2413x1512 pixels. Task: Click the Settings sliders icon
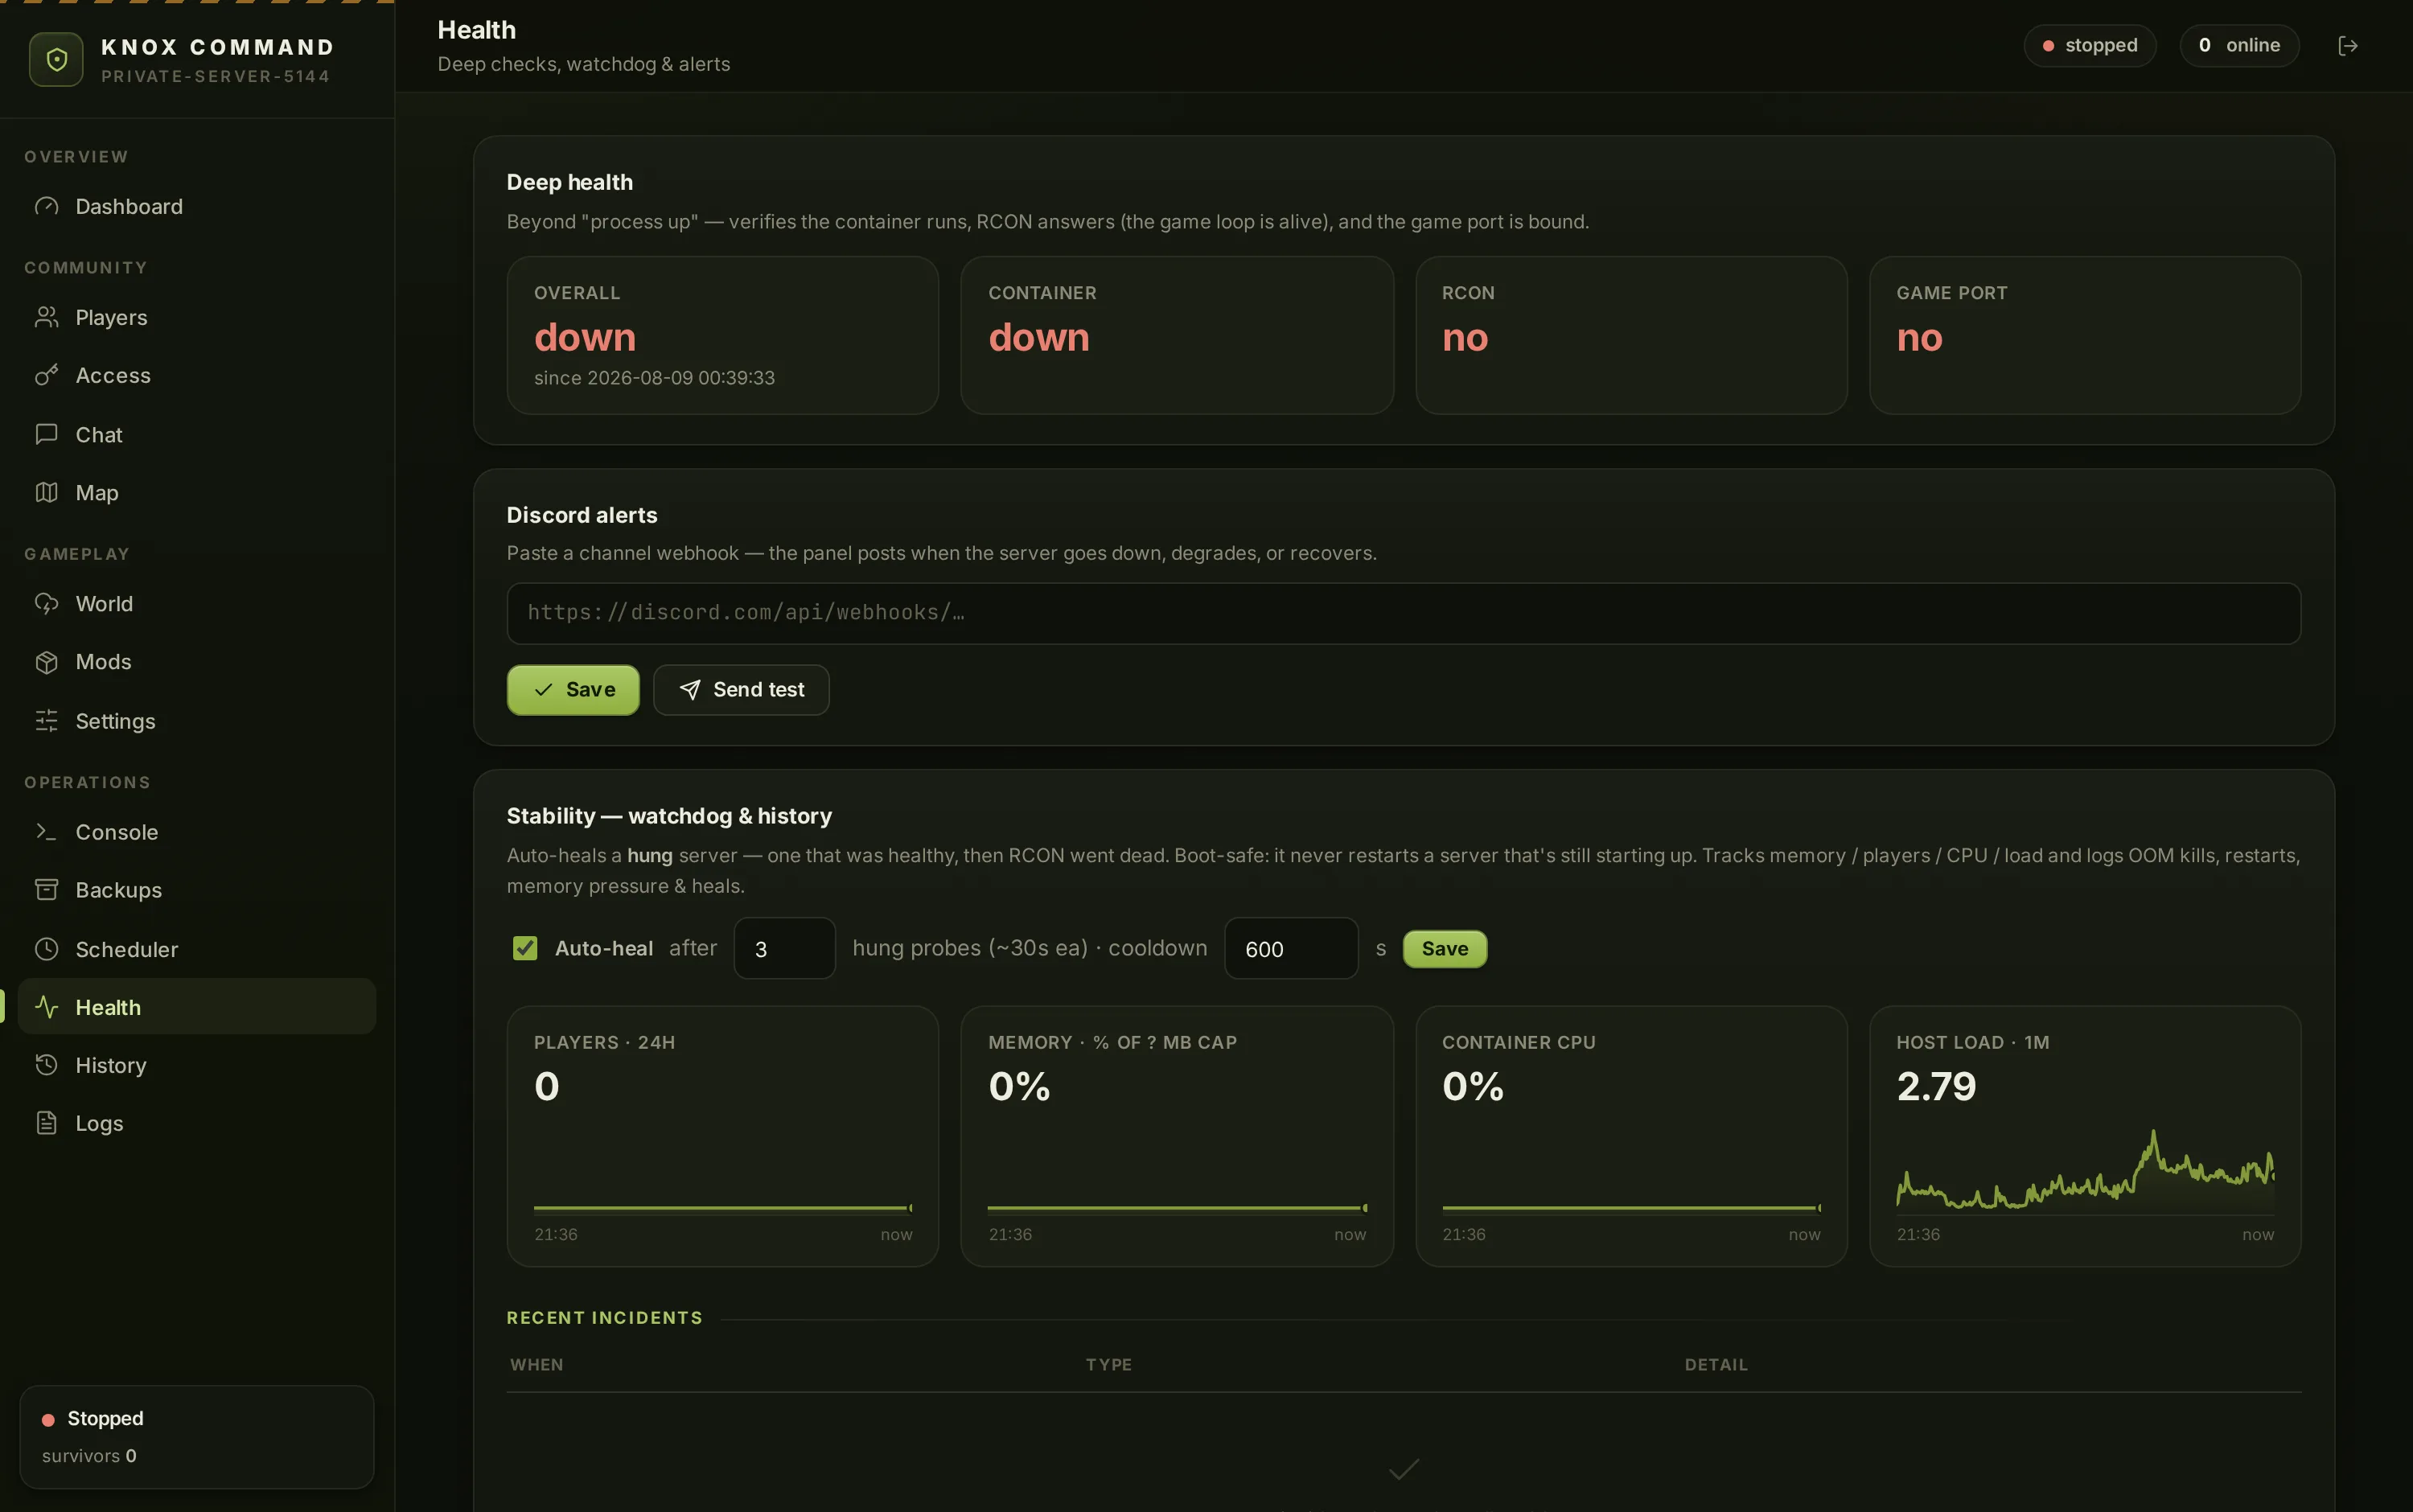pos(46,720)
